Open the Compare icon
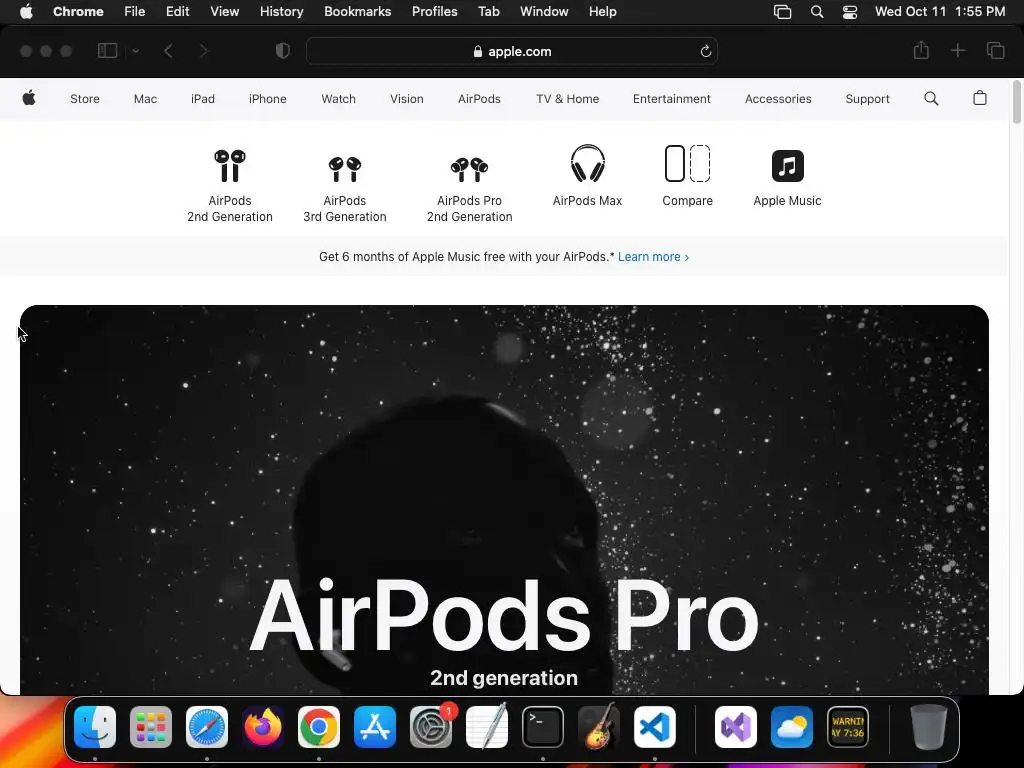 (x=687, y=163)
